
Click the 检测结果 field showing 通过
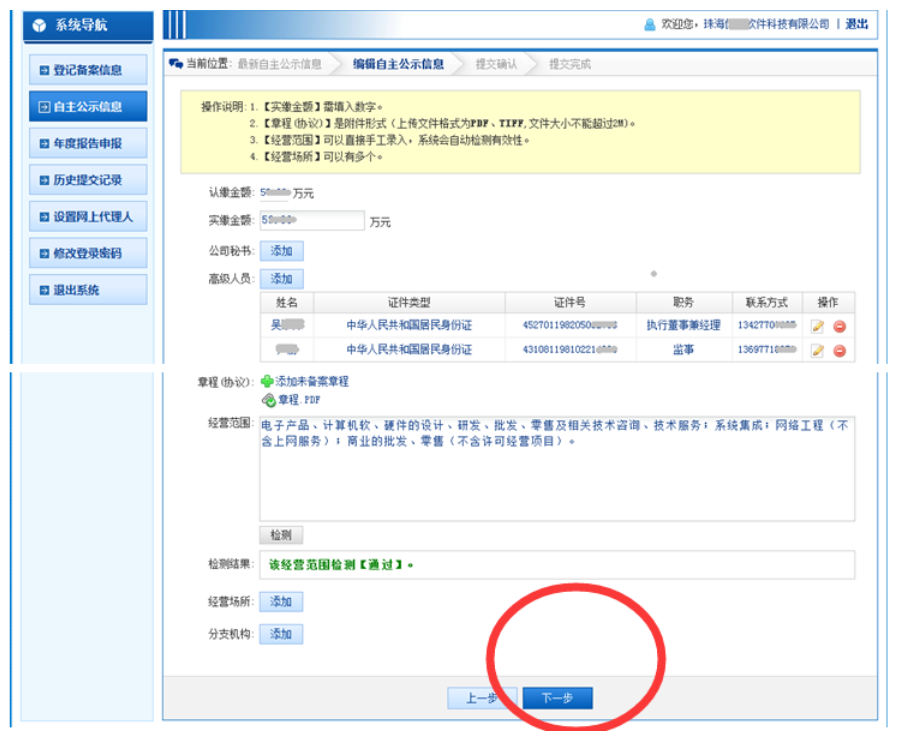pyautogui.click(x=557, y=565)
